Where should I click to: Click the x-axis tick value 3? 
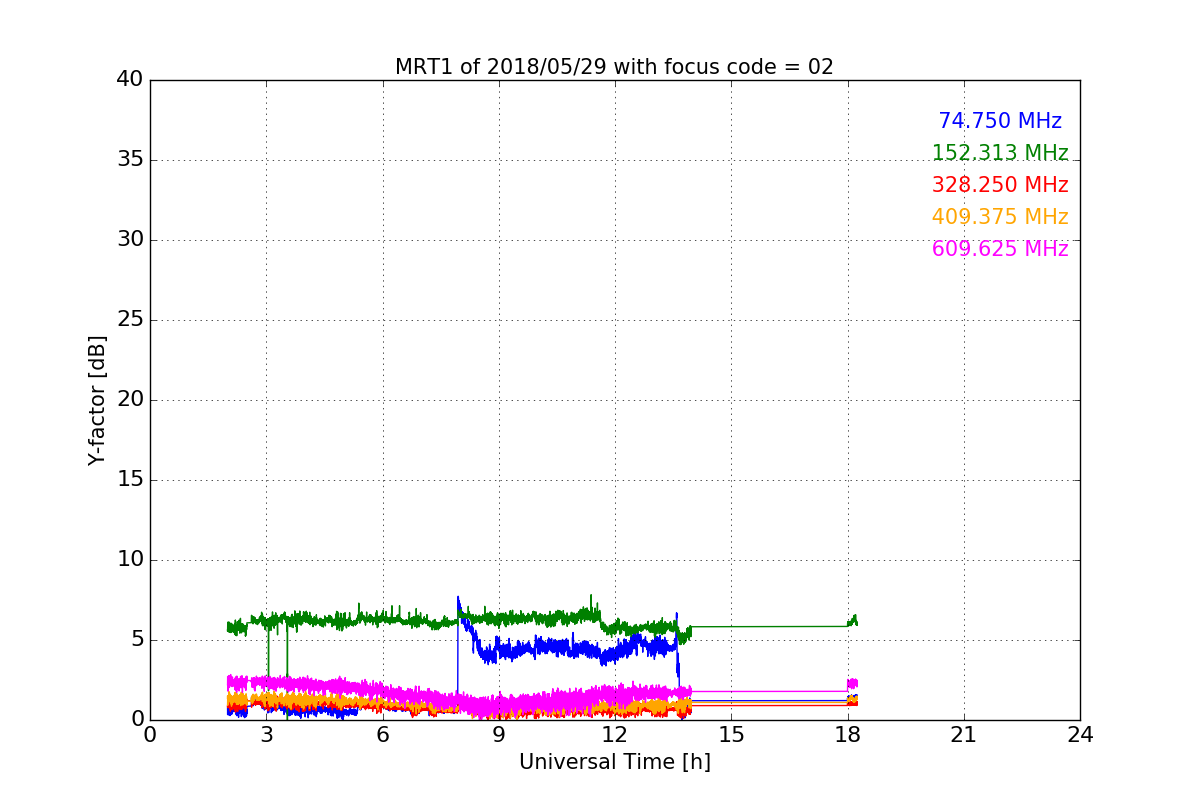point(266,735)
